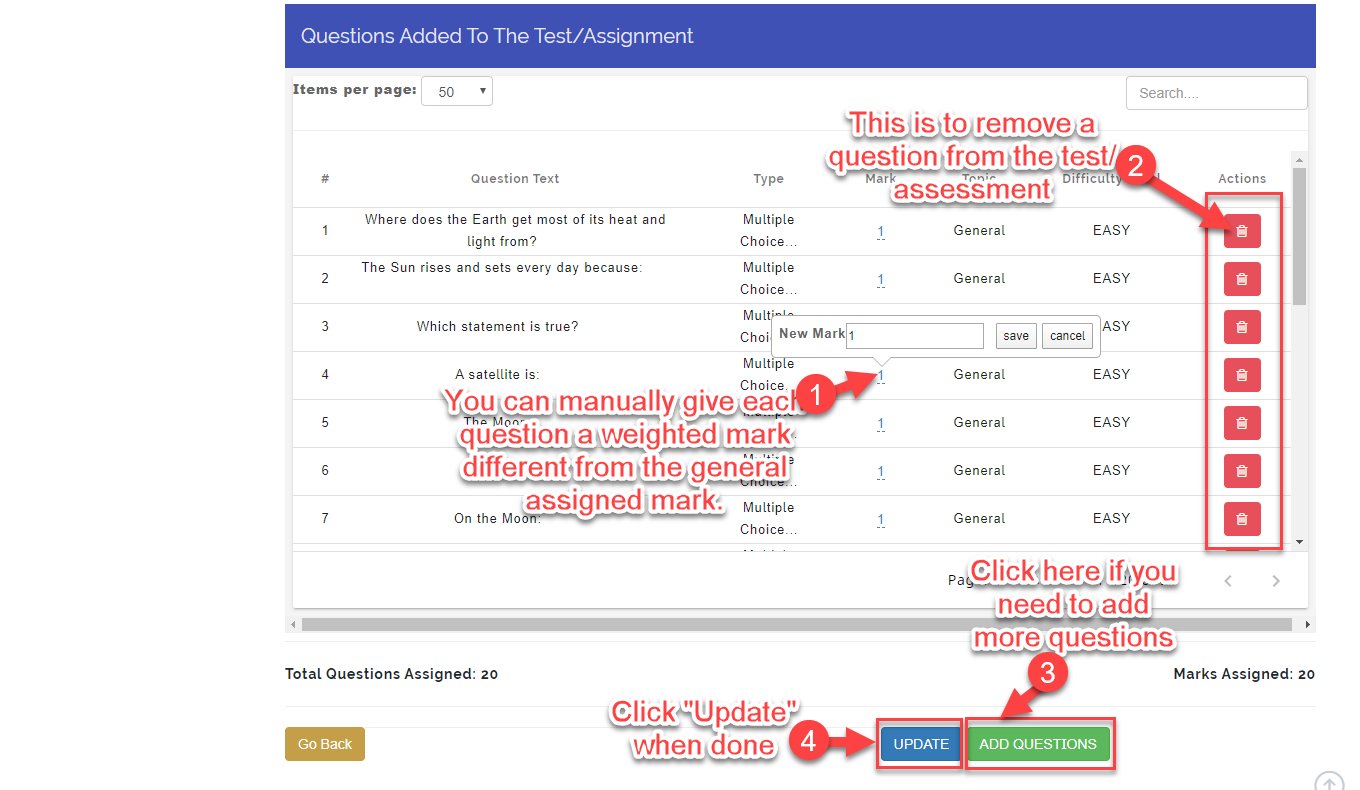Click General topic in row 2
The height and width of the screenshot is (790, 1360).
click(x=979, y=279)
